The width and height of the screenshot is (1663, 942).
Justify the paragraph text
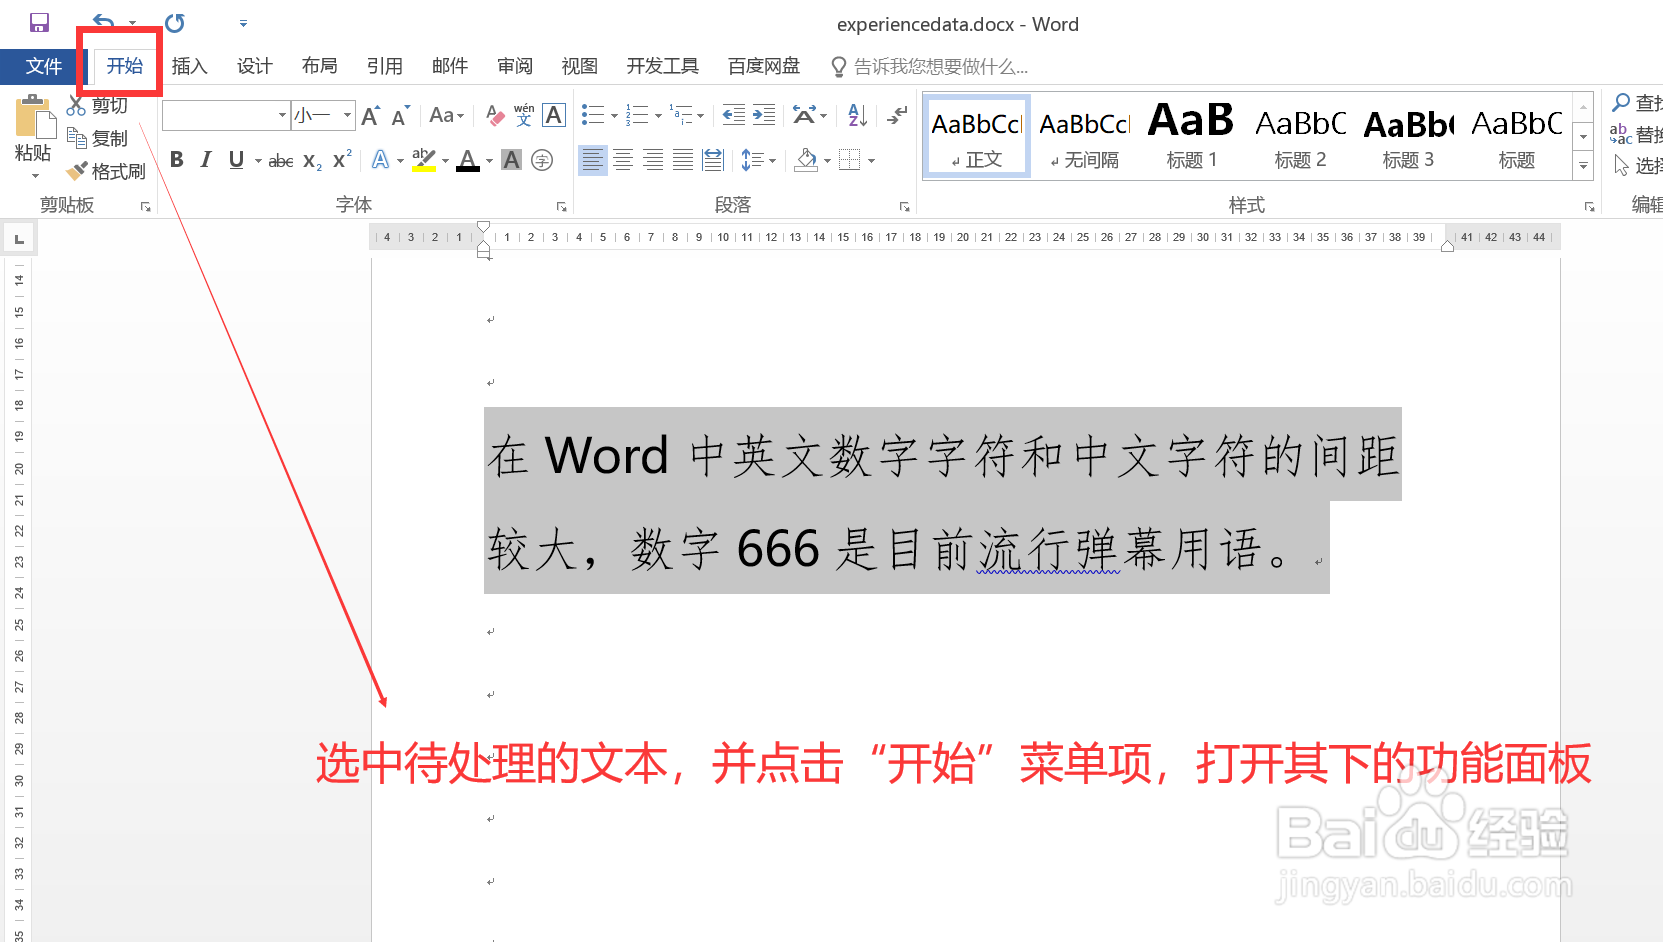tap(683, 160)
